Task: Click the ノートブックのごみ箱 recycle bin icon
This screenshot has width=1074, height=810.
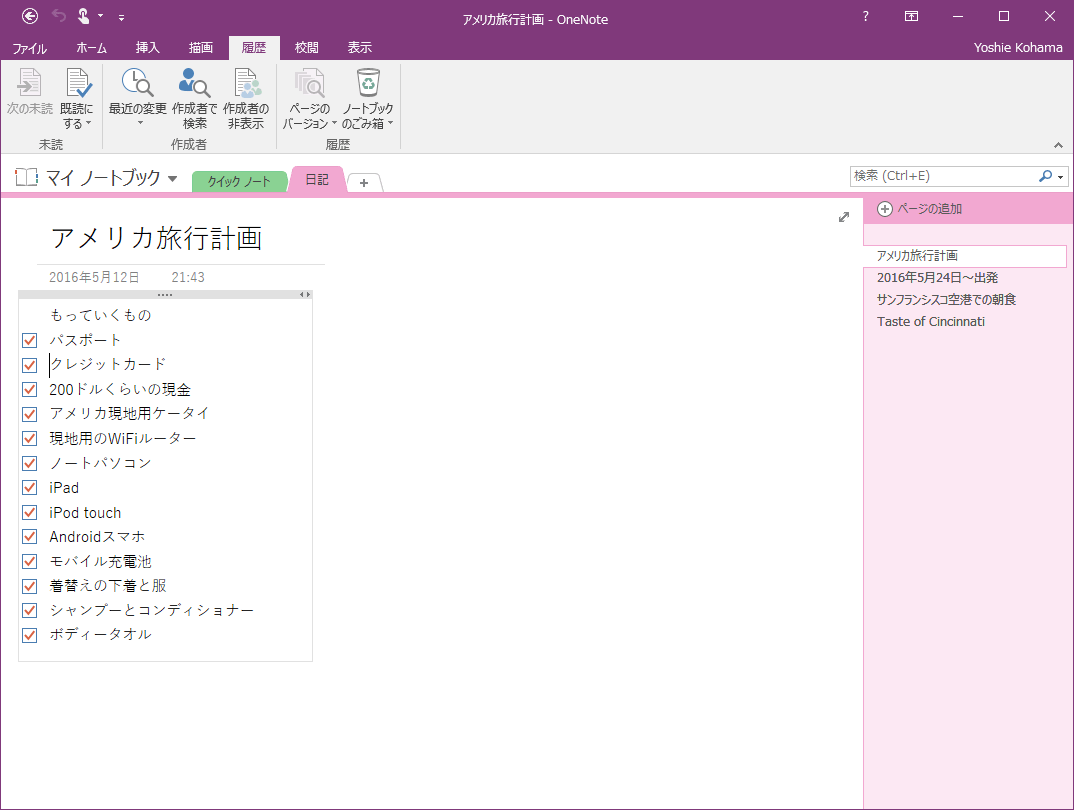Action: [x=368, y=82]
